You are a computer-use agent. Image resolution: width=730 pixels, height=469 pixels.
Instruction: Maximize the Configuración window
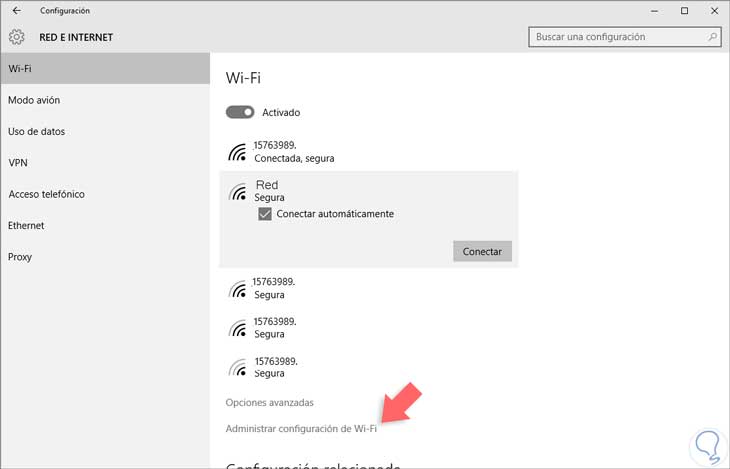(684, 11)
